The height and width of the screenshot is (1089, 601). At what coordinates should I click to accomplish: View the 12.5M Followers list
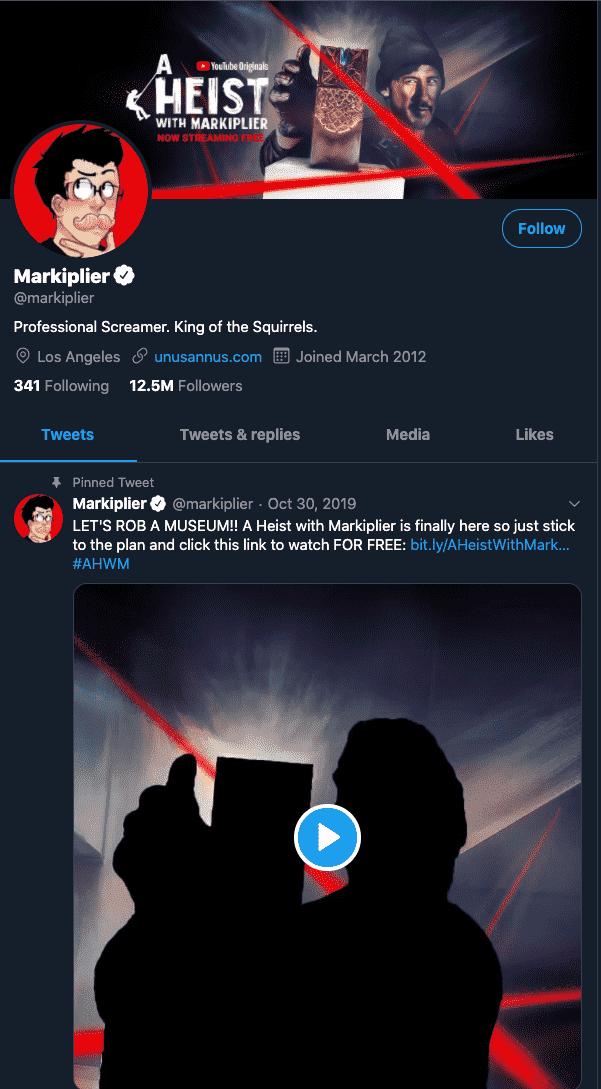tap(186, 386)
